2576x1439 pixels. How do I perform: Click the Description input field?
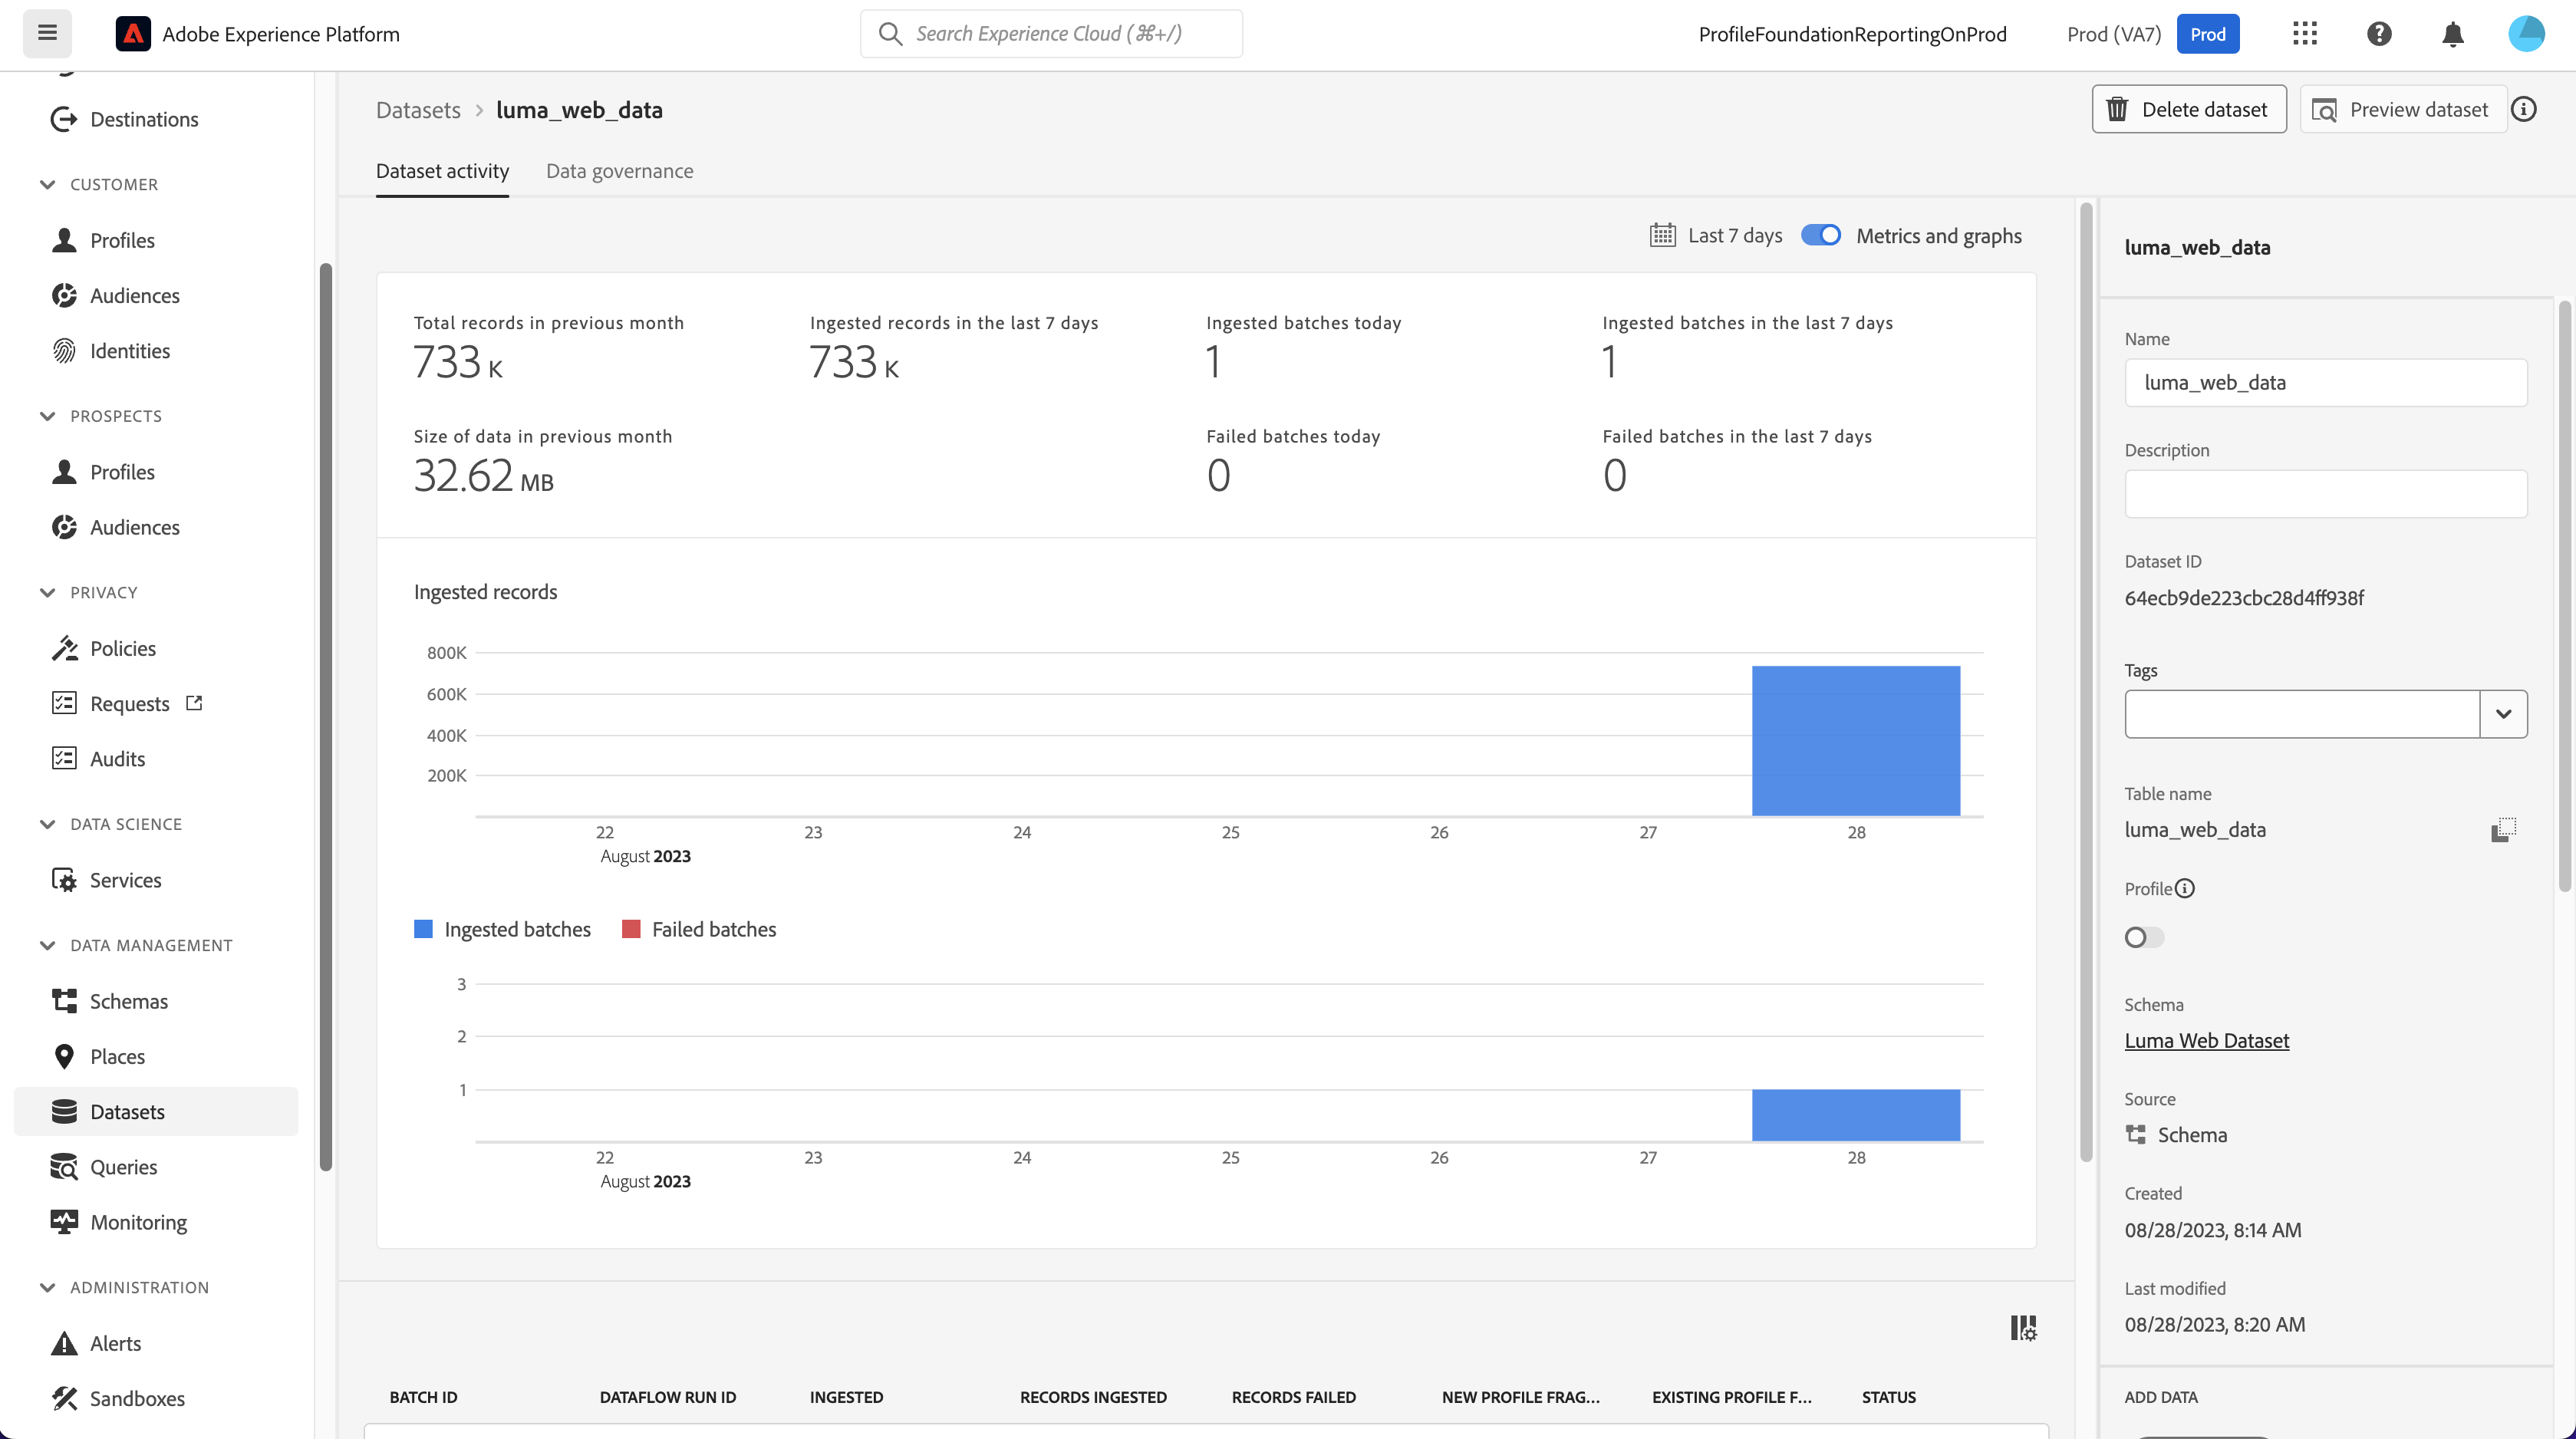pyautogui.click(x=2326, y=494)
